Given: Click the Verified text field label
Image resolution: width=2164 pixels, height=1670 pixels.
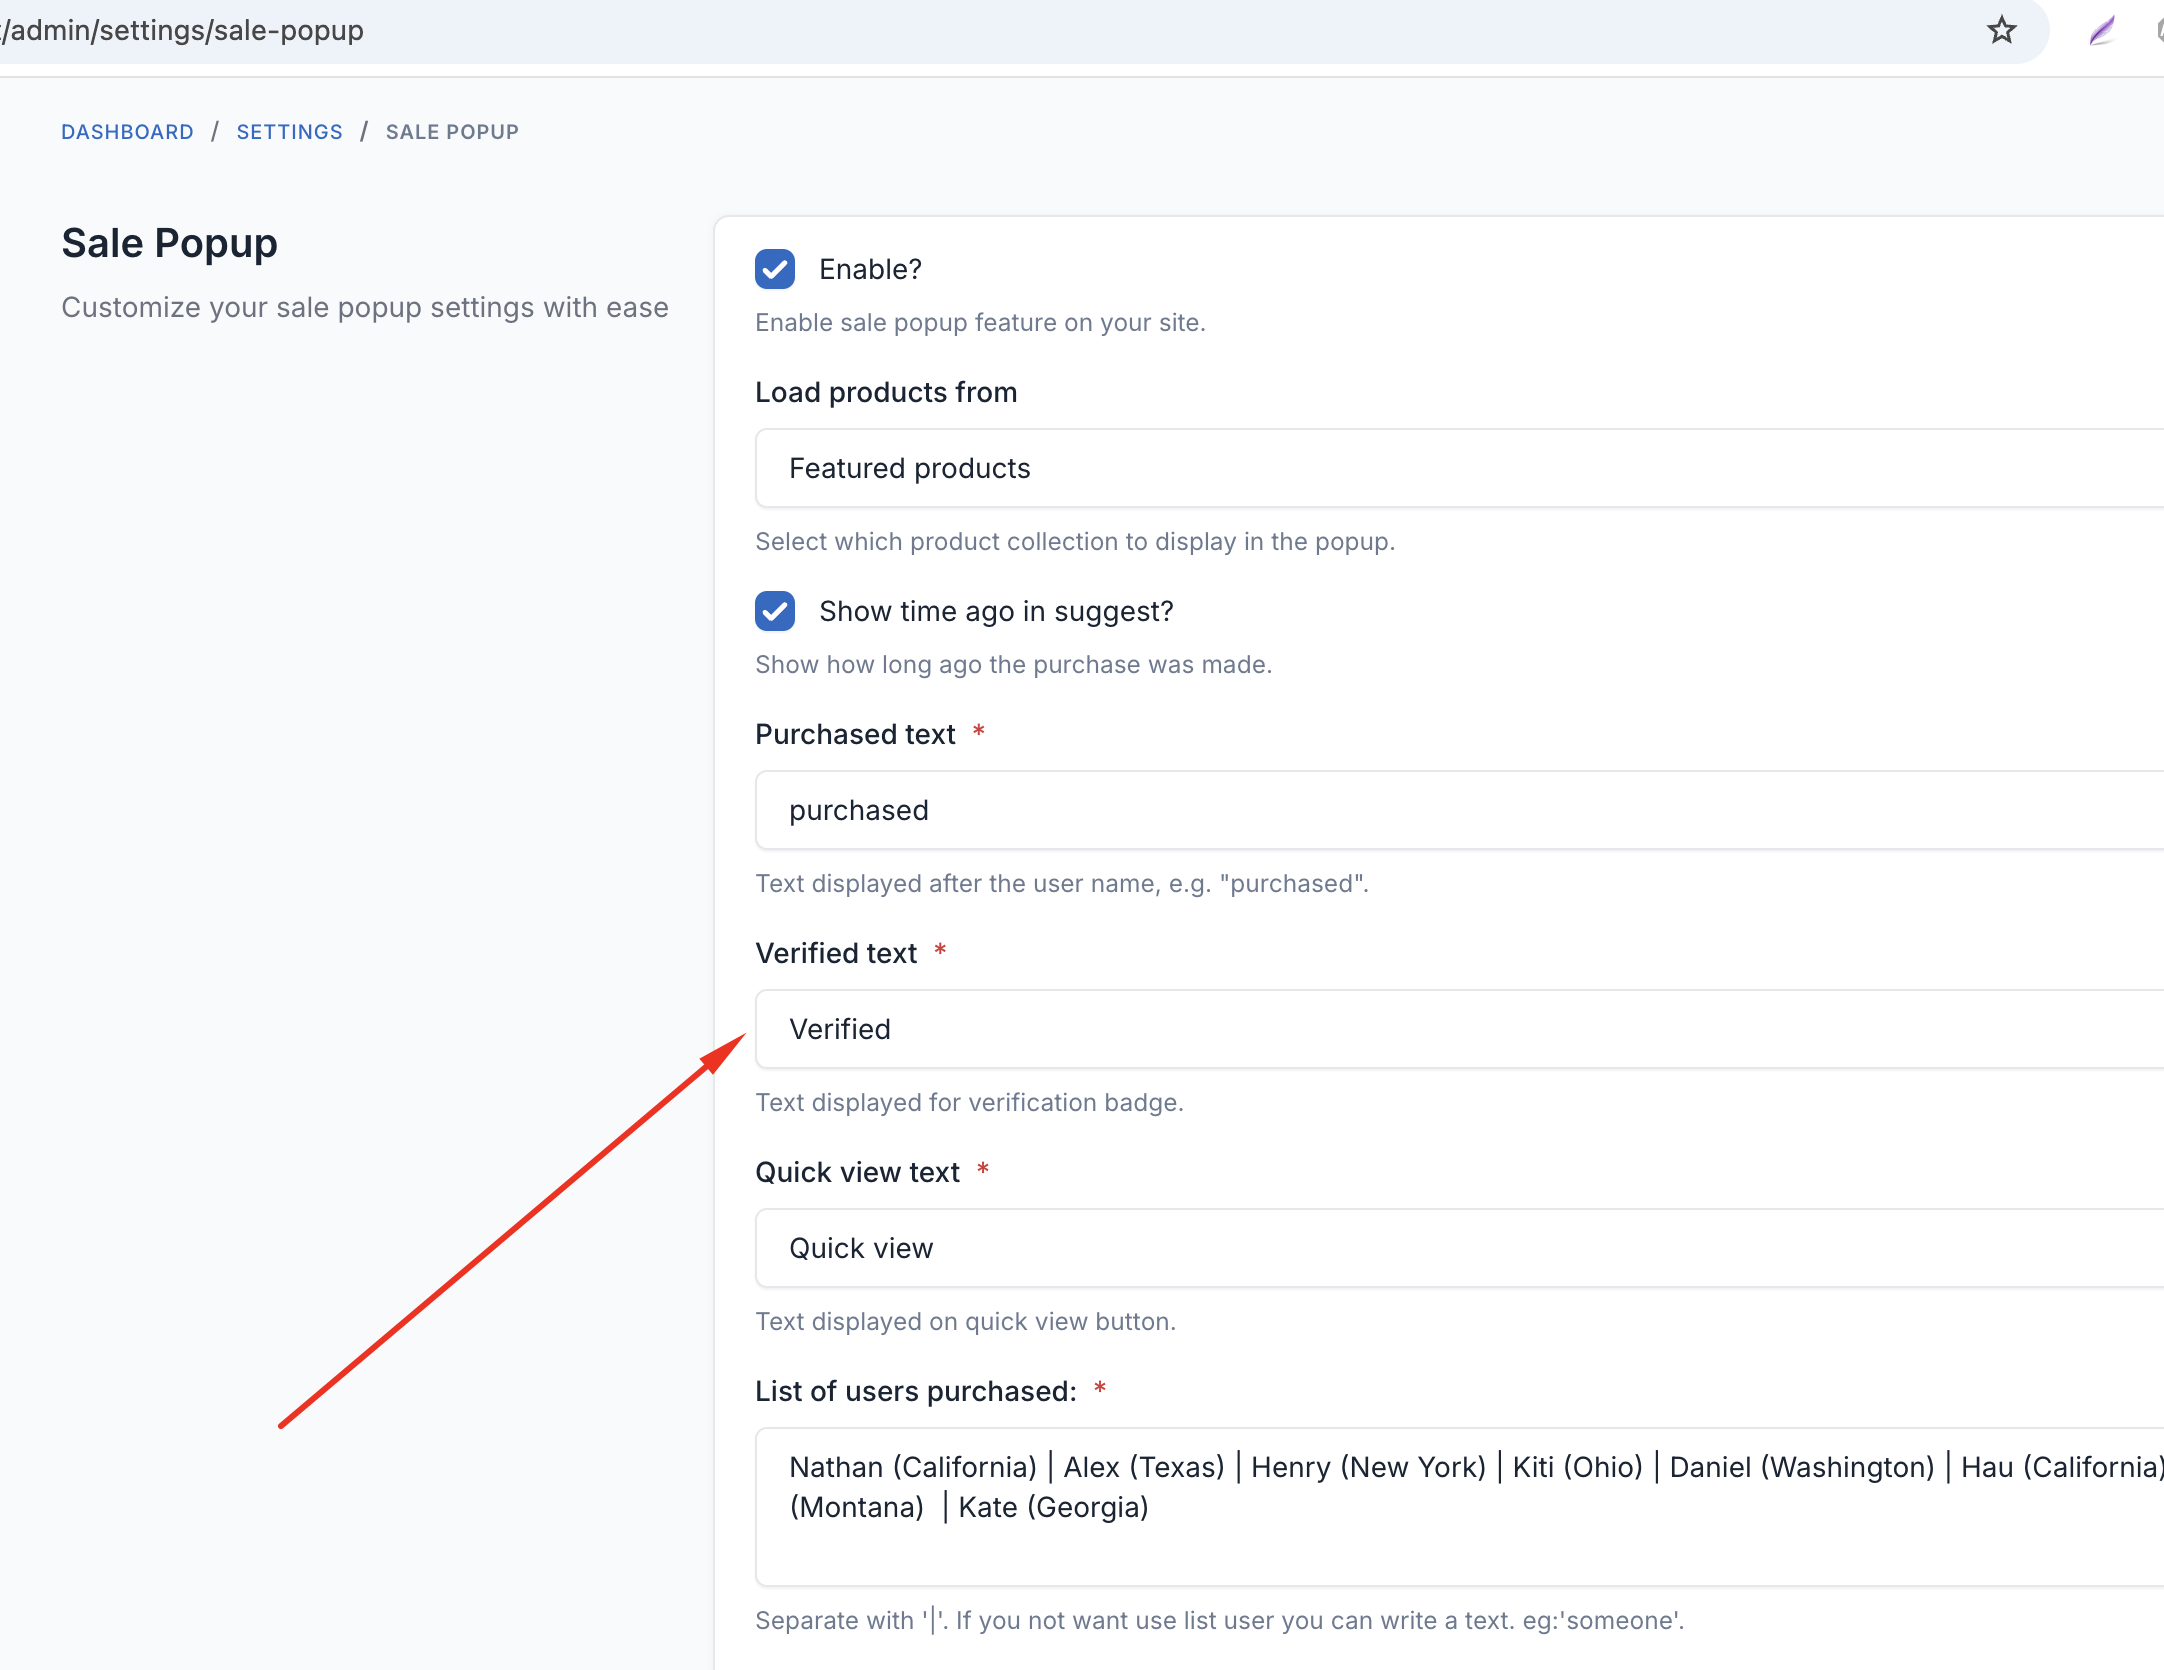Looking at the screenshot, I should tap(836, 953).
